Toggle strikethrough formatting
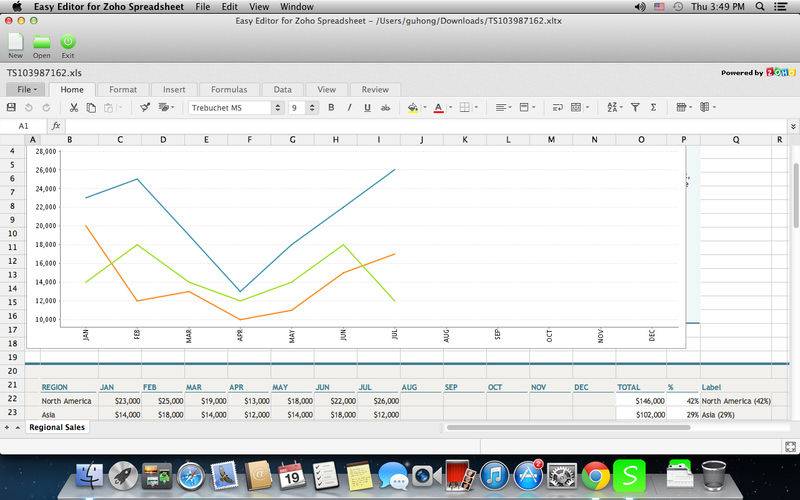 tap(385, 107)
